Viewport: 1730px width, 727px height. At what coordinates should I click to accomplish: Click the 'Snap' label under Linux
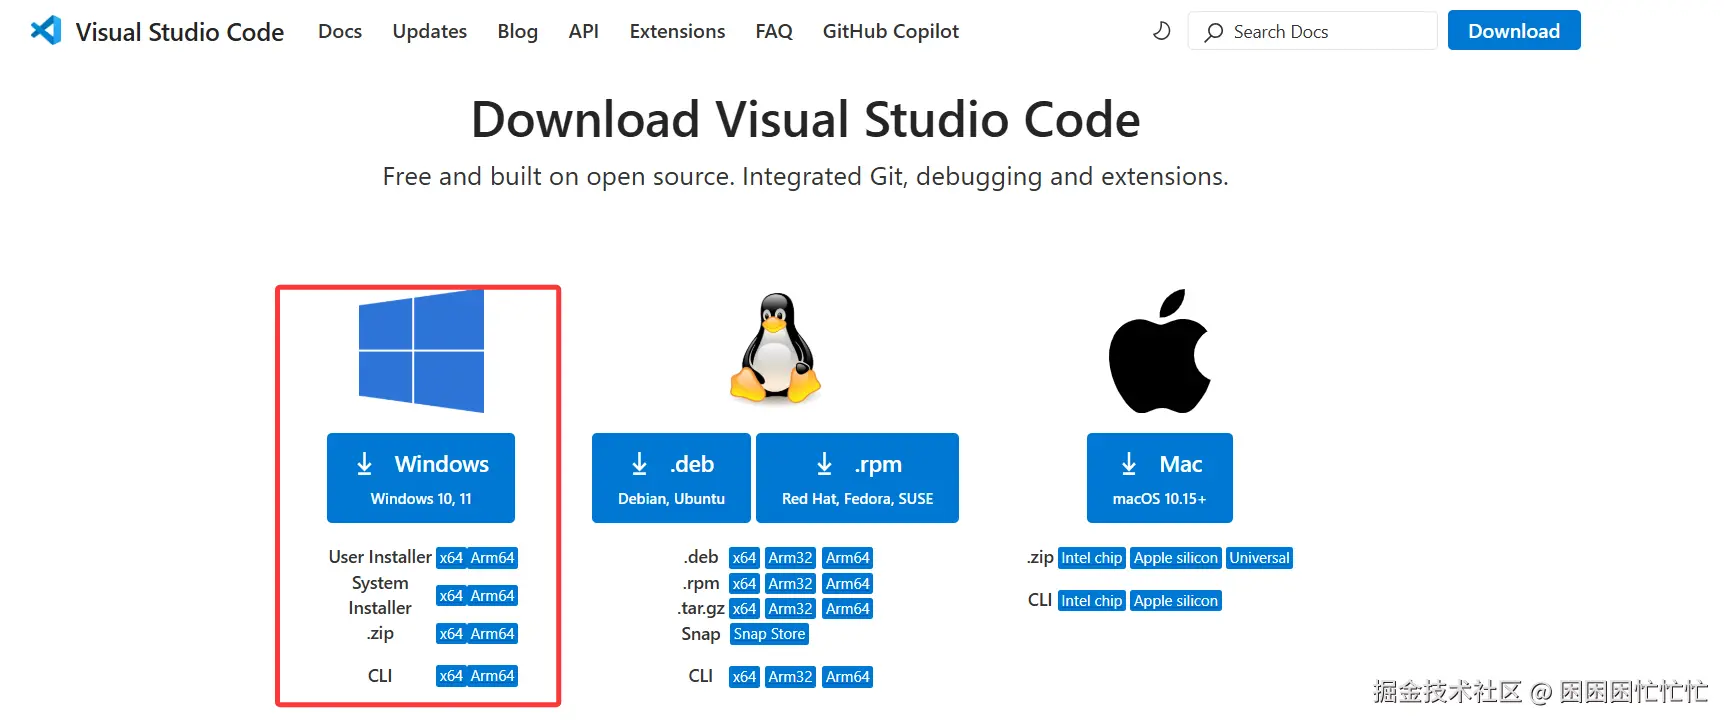[701, 634]
